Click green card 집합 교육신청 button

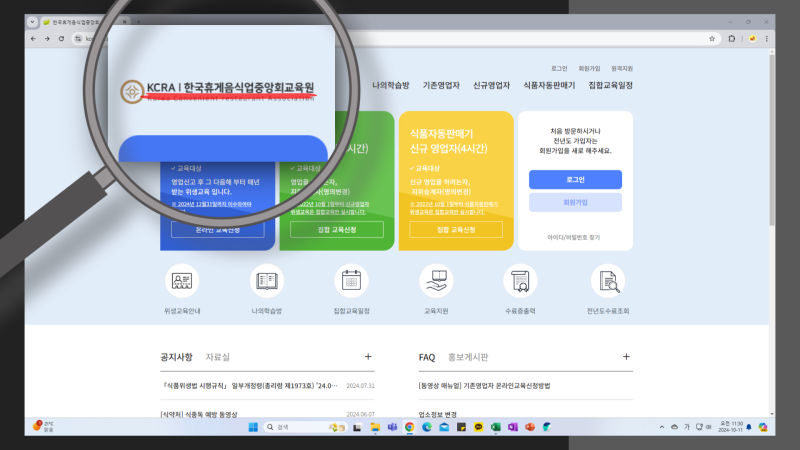(337, 230)
